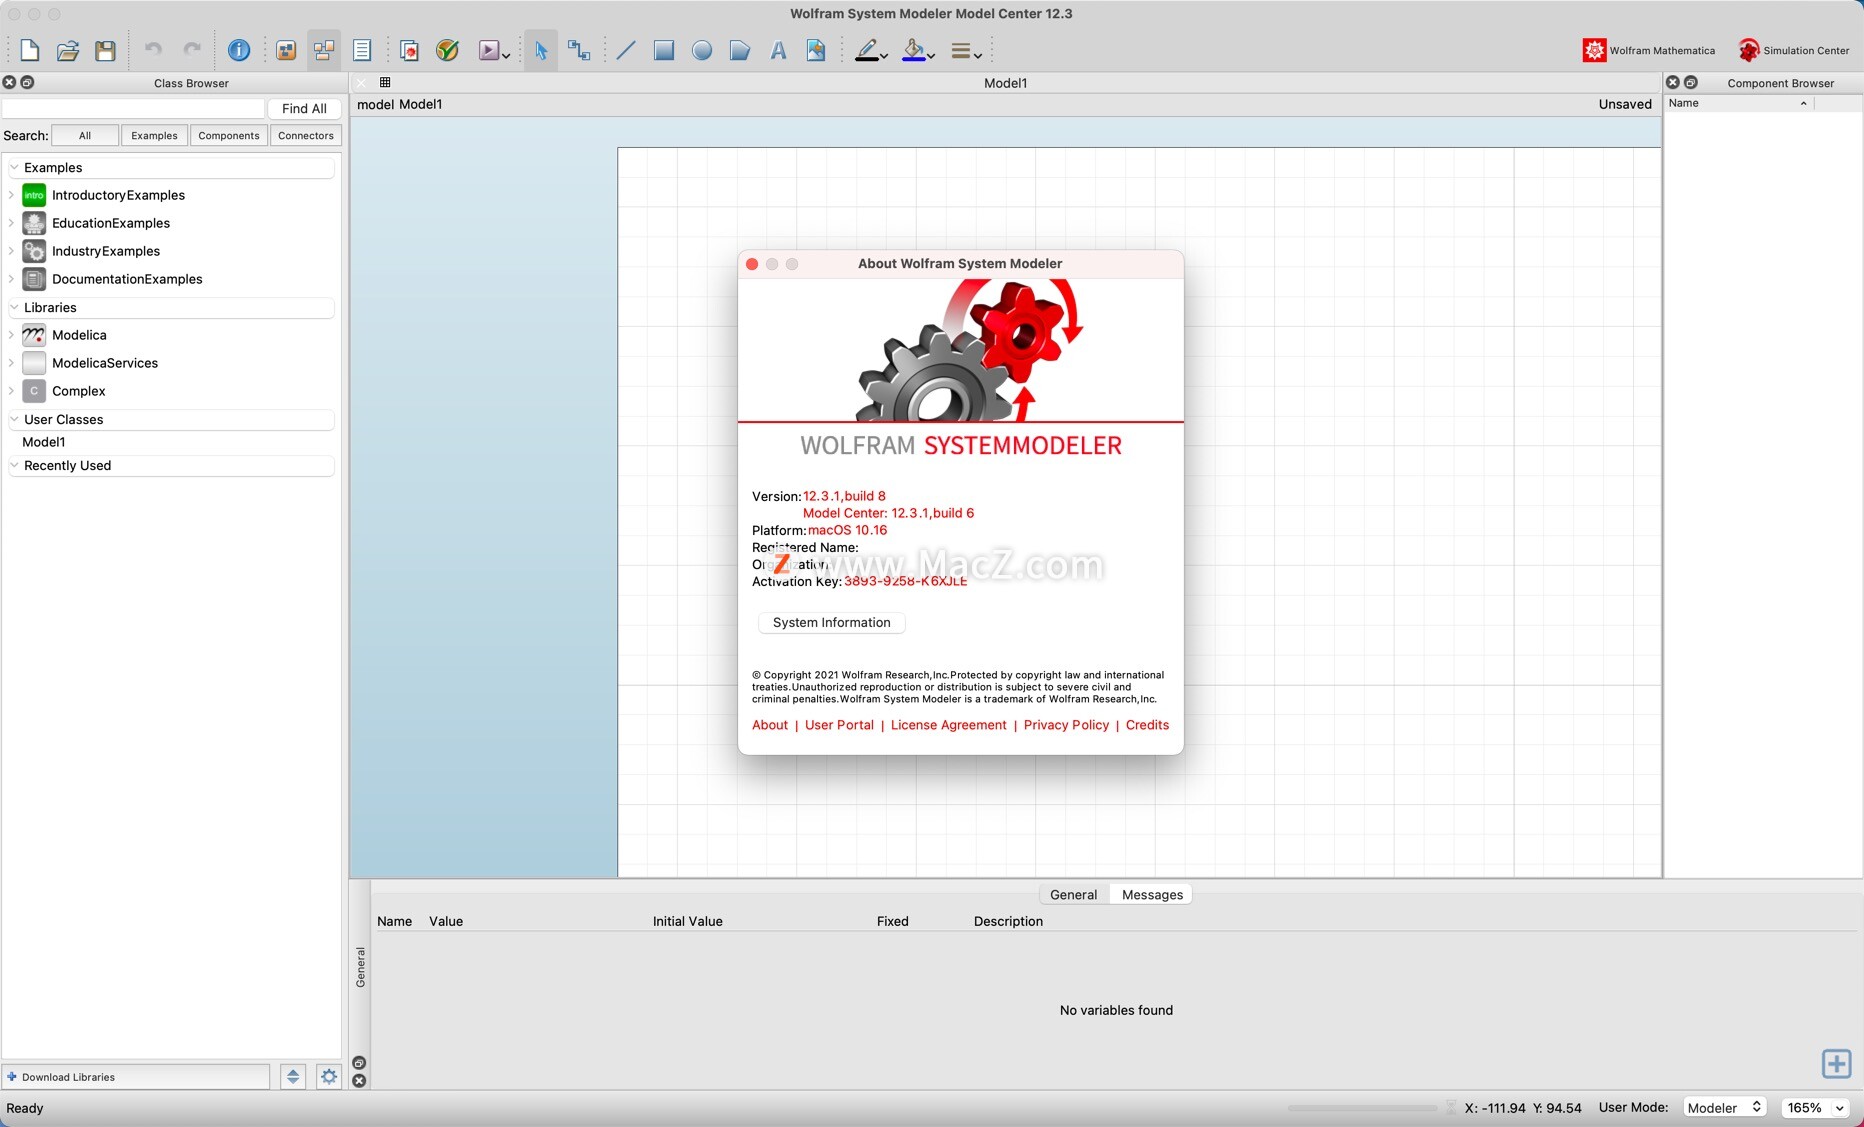Click the copy-with-red-burst toolbar icon
This screenshot has width=1864, height=1127.
click(x=409, y=50)
